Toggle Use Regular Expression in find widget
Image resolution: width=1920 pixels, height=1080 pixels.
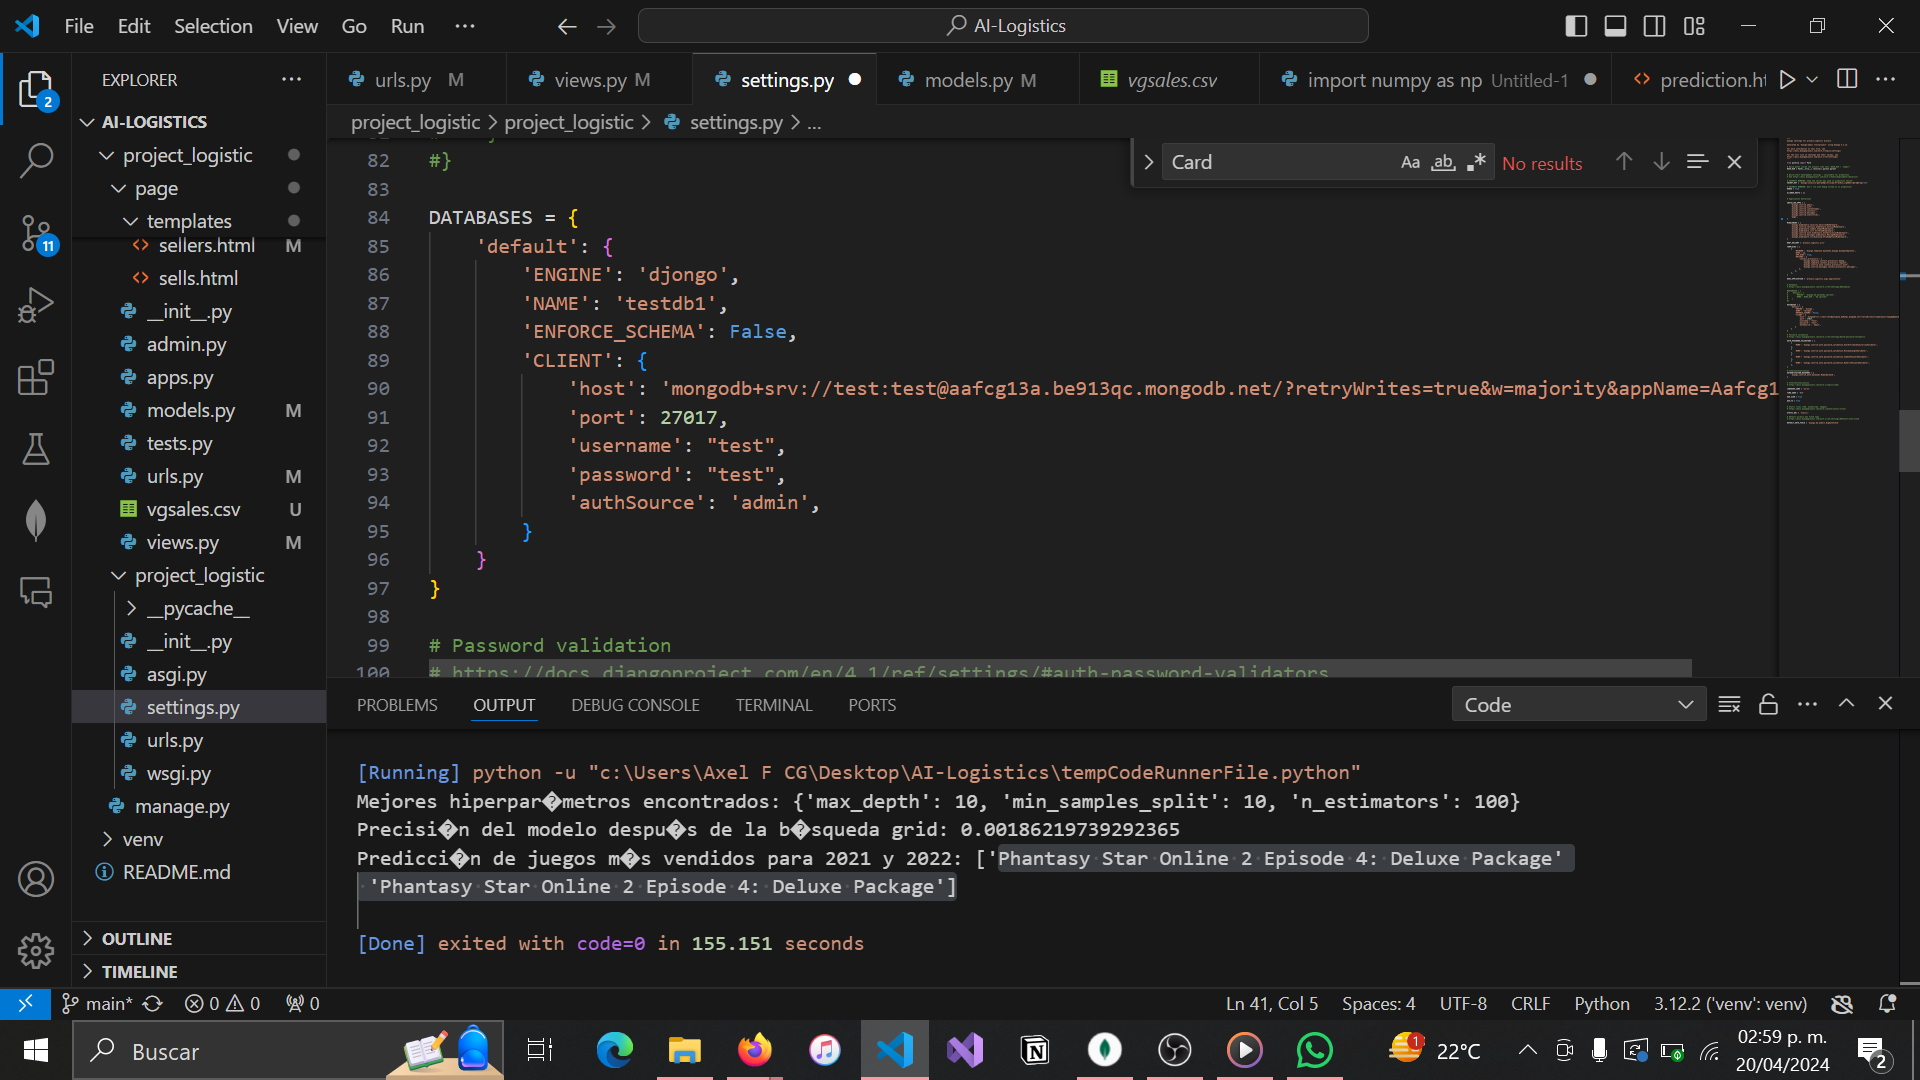[x=1476, y=162]
